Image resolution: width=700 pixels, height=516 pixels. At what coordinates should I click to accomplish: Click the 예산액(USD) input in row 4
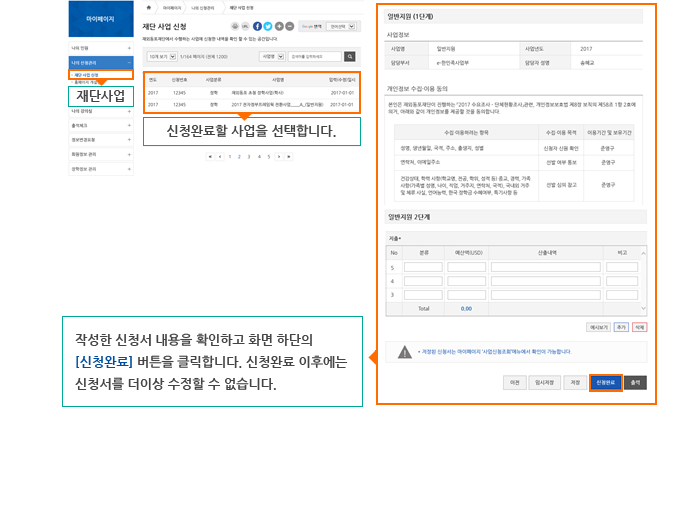pos(467,281)
